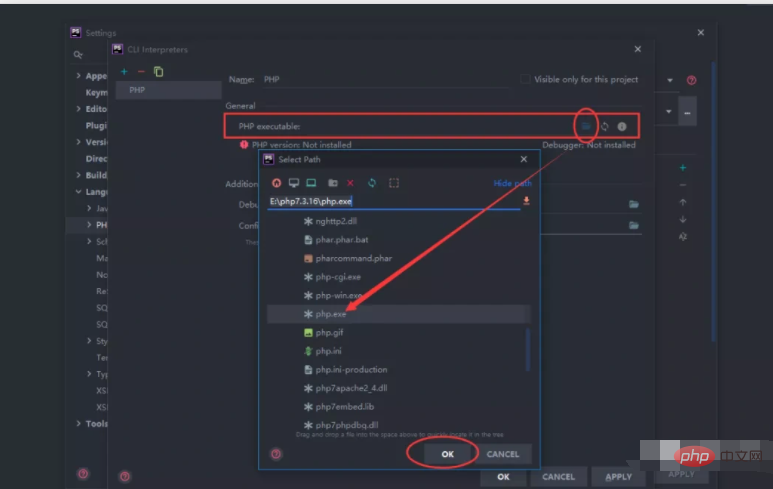Select PHP in the interpreters list
Image resolution: width=773 pixels, height=489 pixels.
click(x=169, y=90)
